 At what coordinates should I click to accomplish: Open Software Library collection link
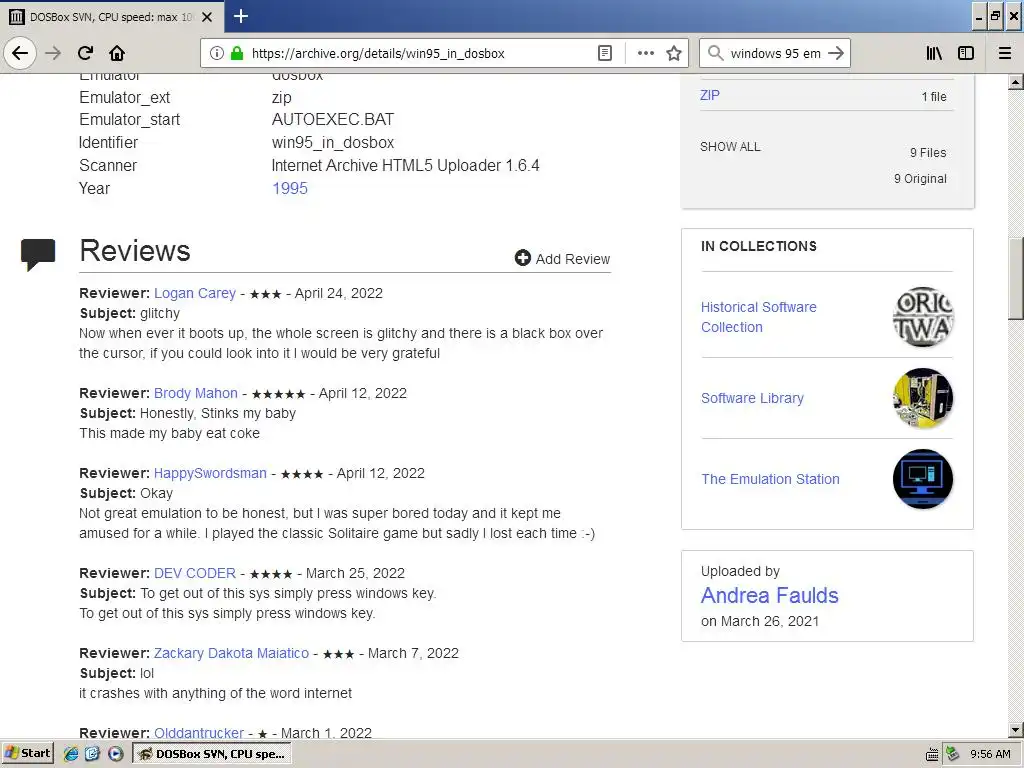[x=752, y=398]
